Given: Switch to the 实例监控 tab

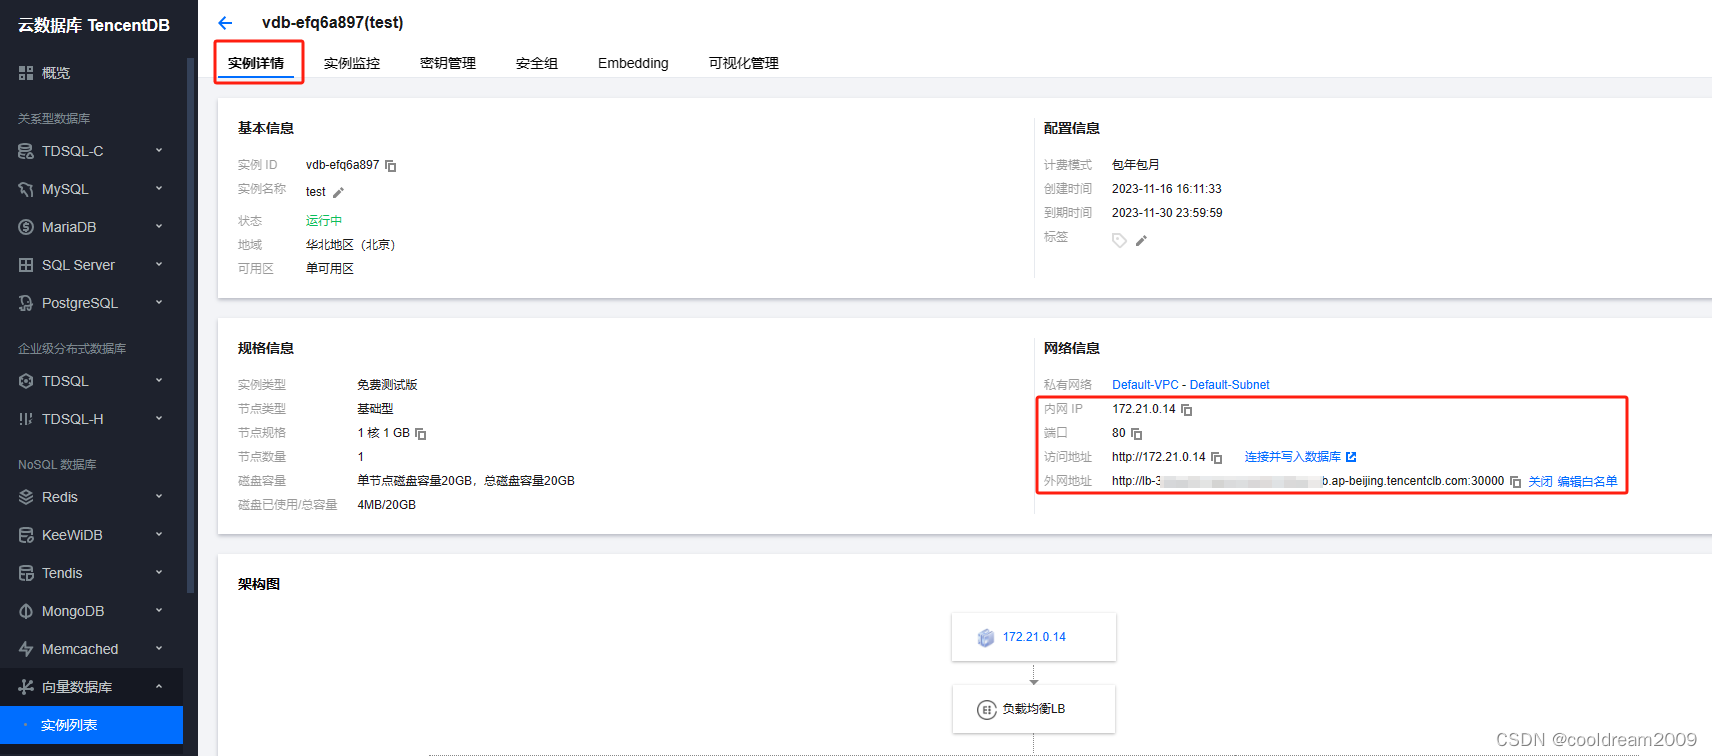Looking at the screenshot, I should point(352,63).
